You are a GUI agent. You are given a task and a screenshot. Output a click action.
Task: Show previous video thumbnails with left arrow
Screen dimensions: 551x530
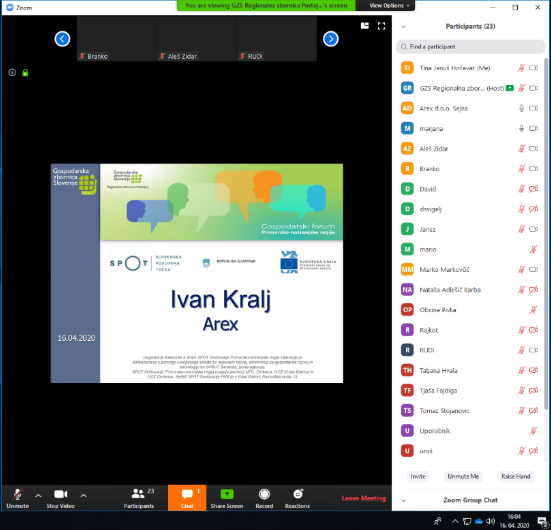coord(62,39)
